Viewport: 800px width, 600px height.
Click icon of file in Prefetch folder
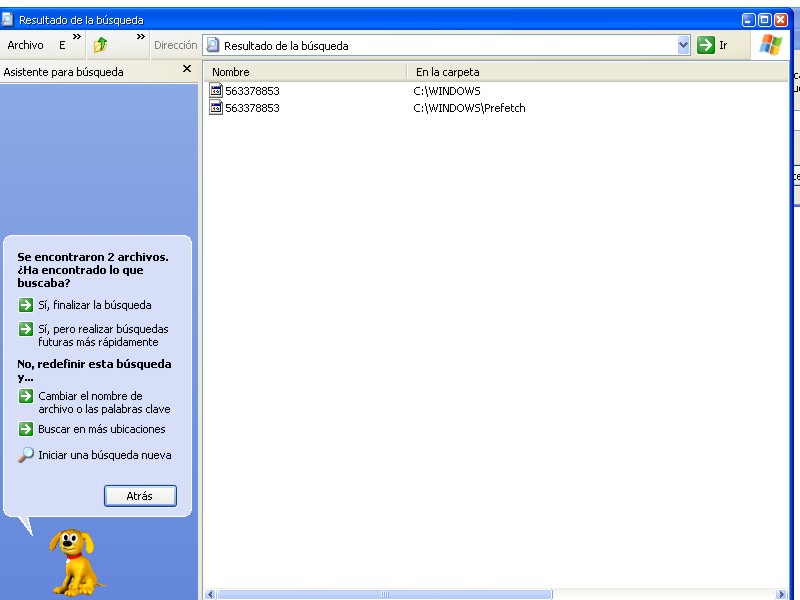pos(216,108)
